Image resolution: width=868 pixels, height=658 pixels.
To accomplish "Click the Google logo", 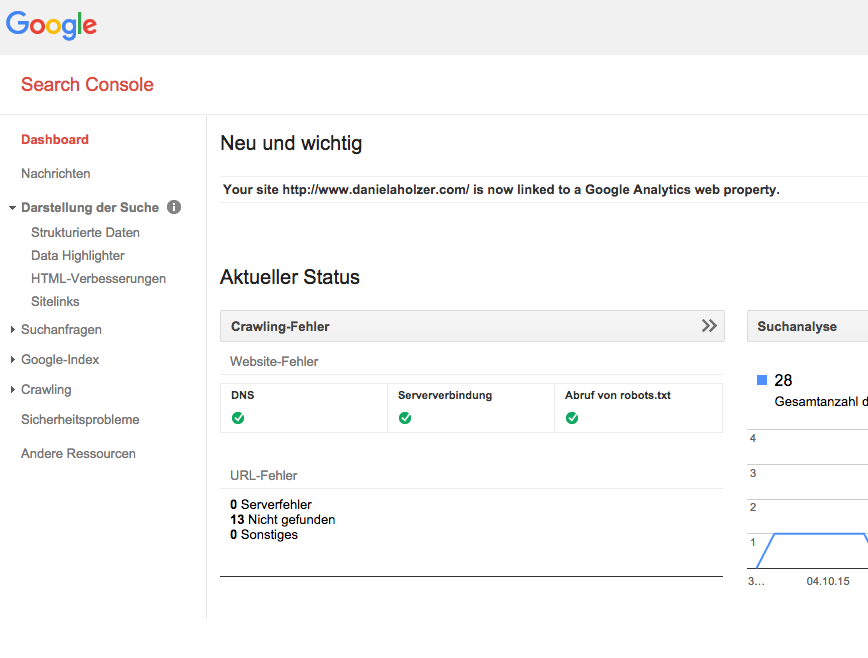I will (51, 25).
